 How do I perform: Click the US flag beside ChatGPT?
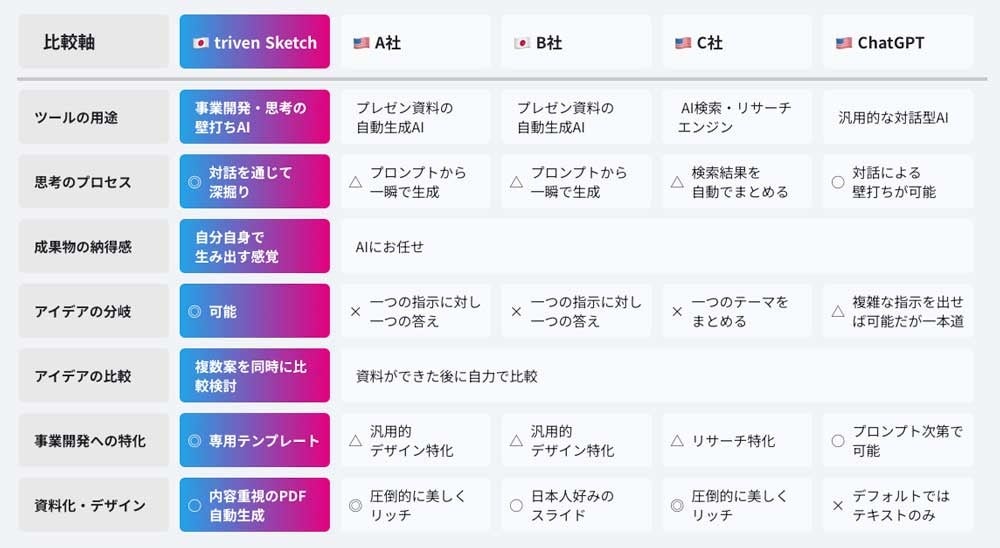pos(843,43)
